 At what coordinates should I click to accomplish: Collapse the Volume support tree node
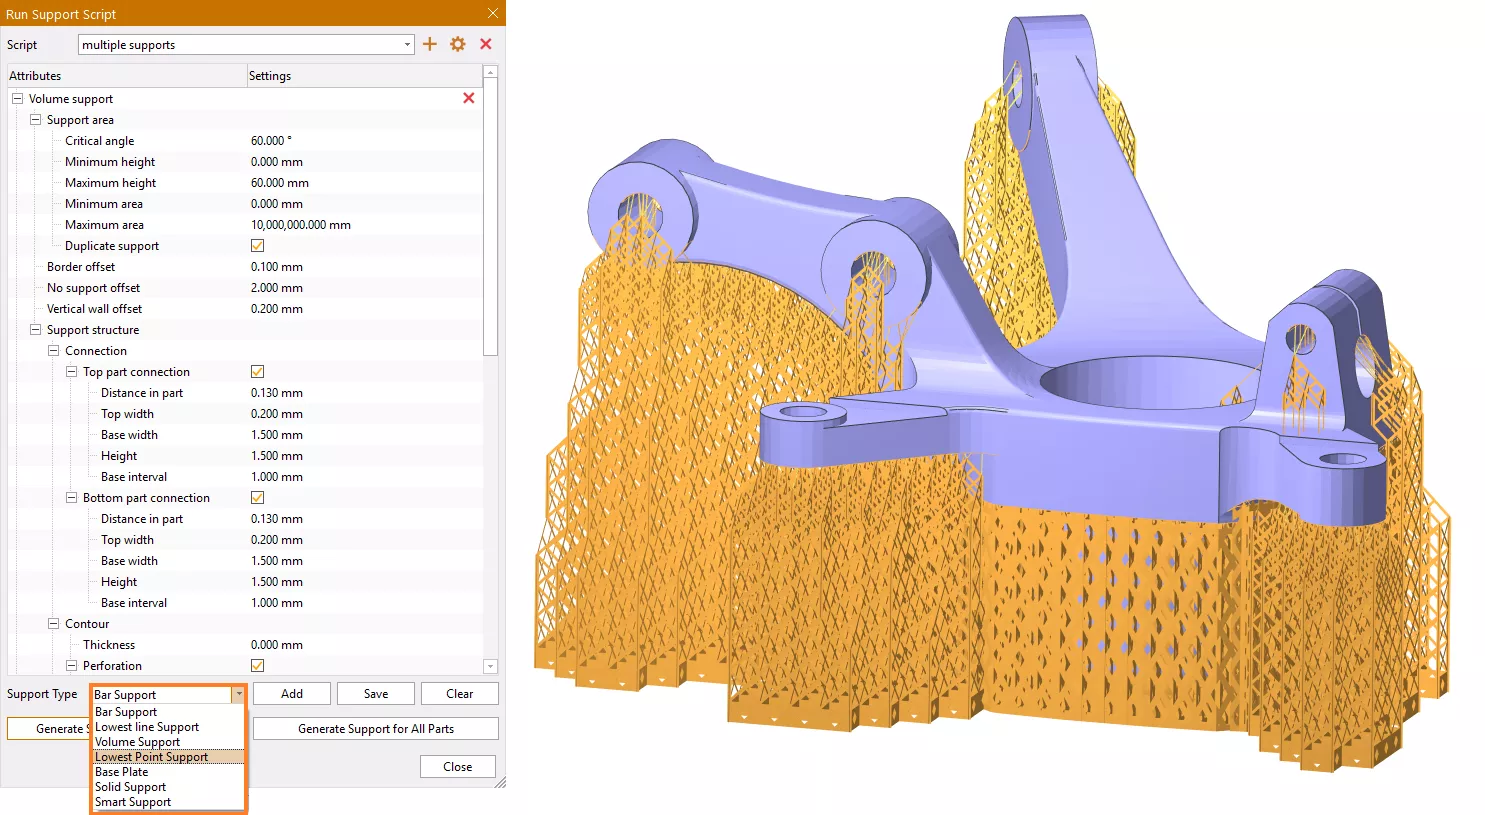(17, 99)
